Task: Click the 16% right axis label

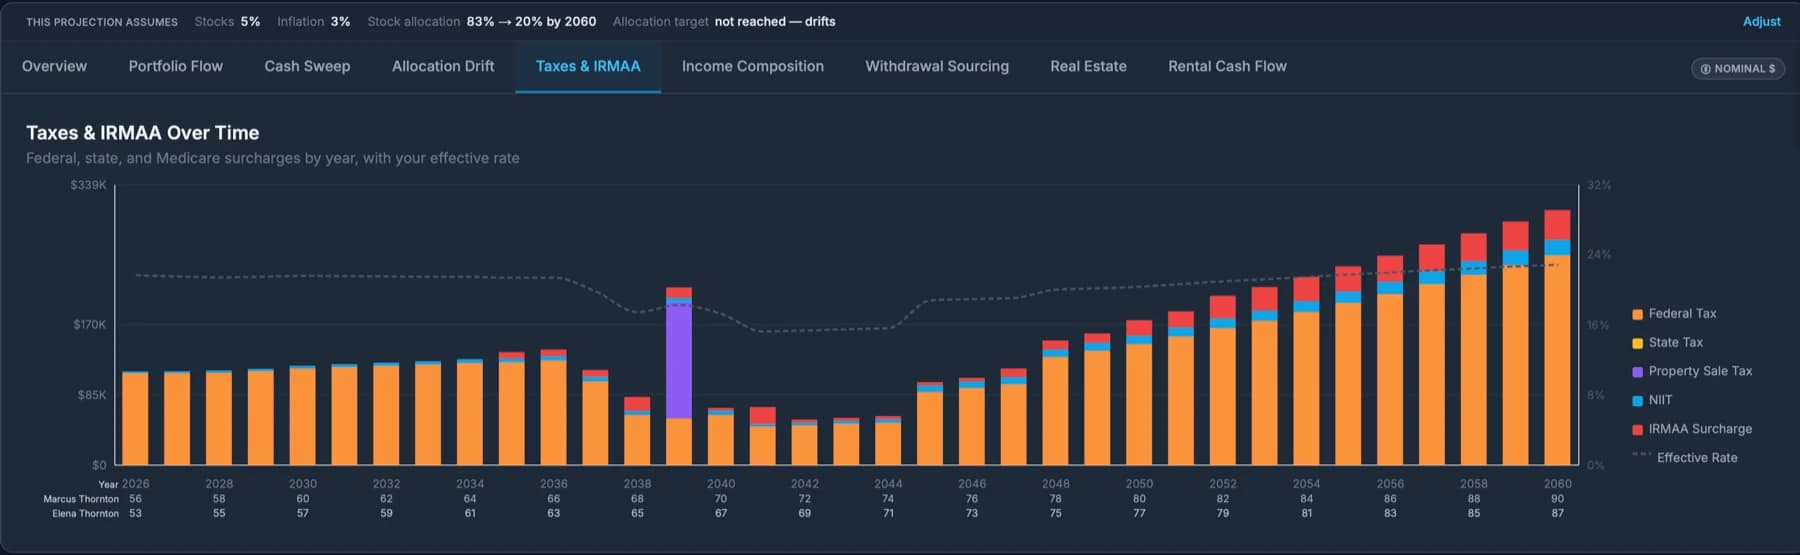Action: click(x=1599, y=325)
